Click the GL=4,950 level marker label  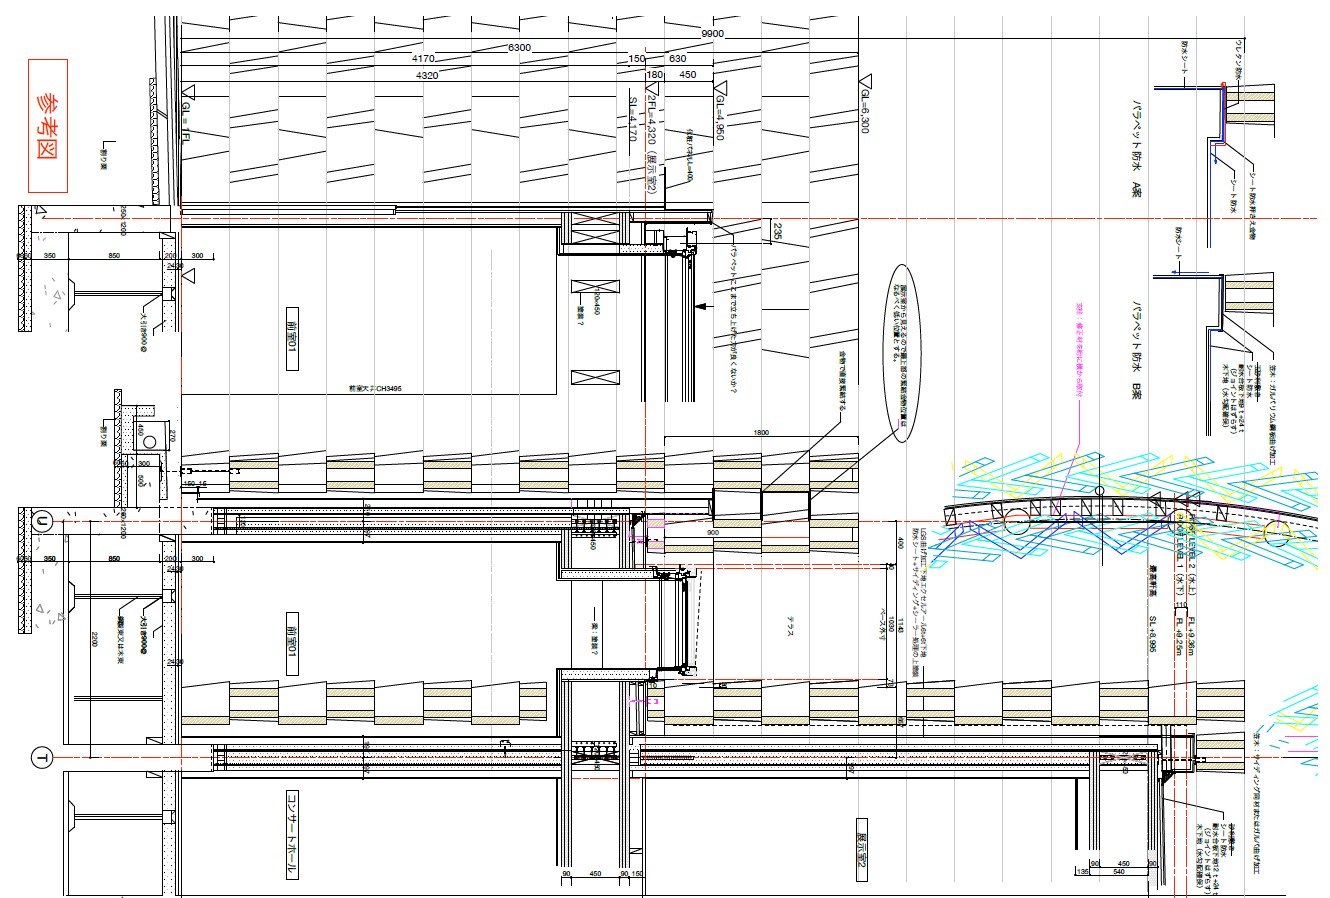point(719,115)
